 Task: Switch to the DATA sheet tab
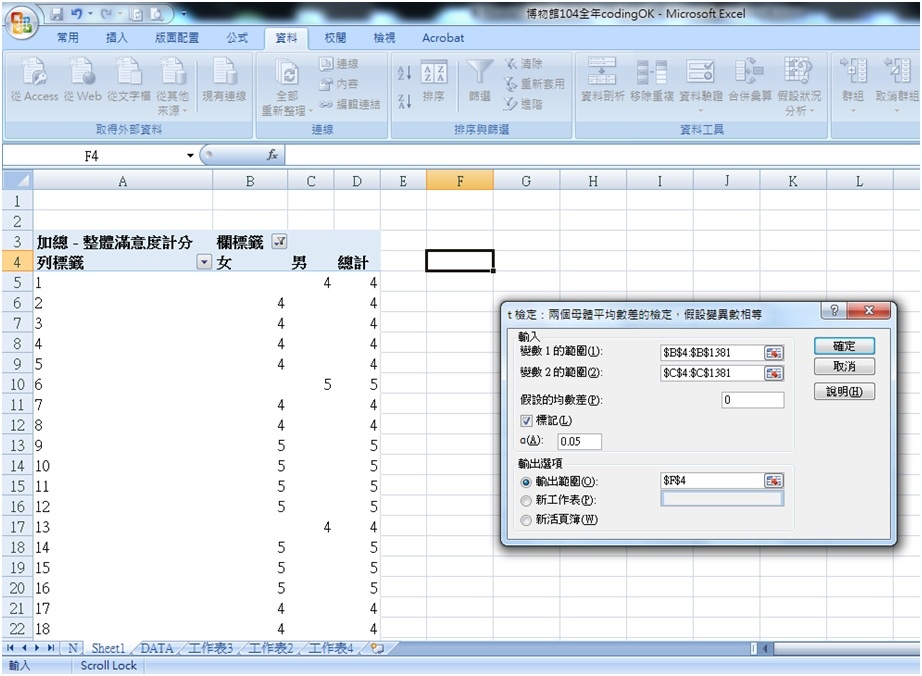157,648
